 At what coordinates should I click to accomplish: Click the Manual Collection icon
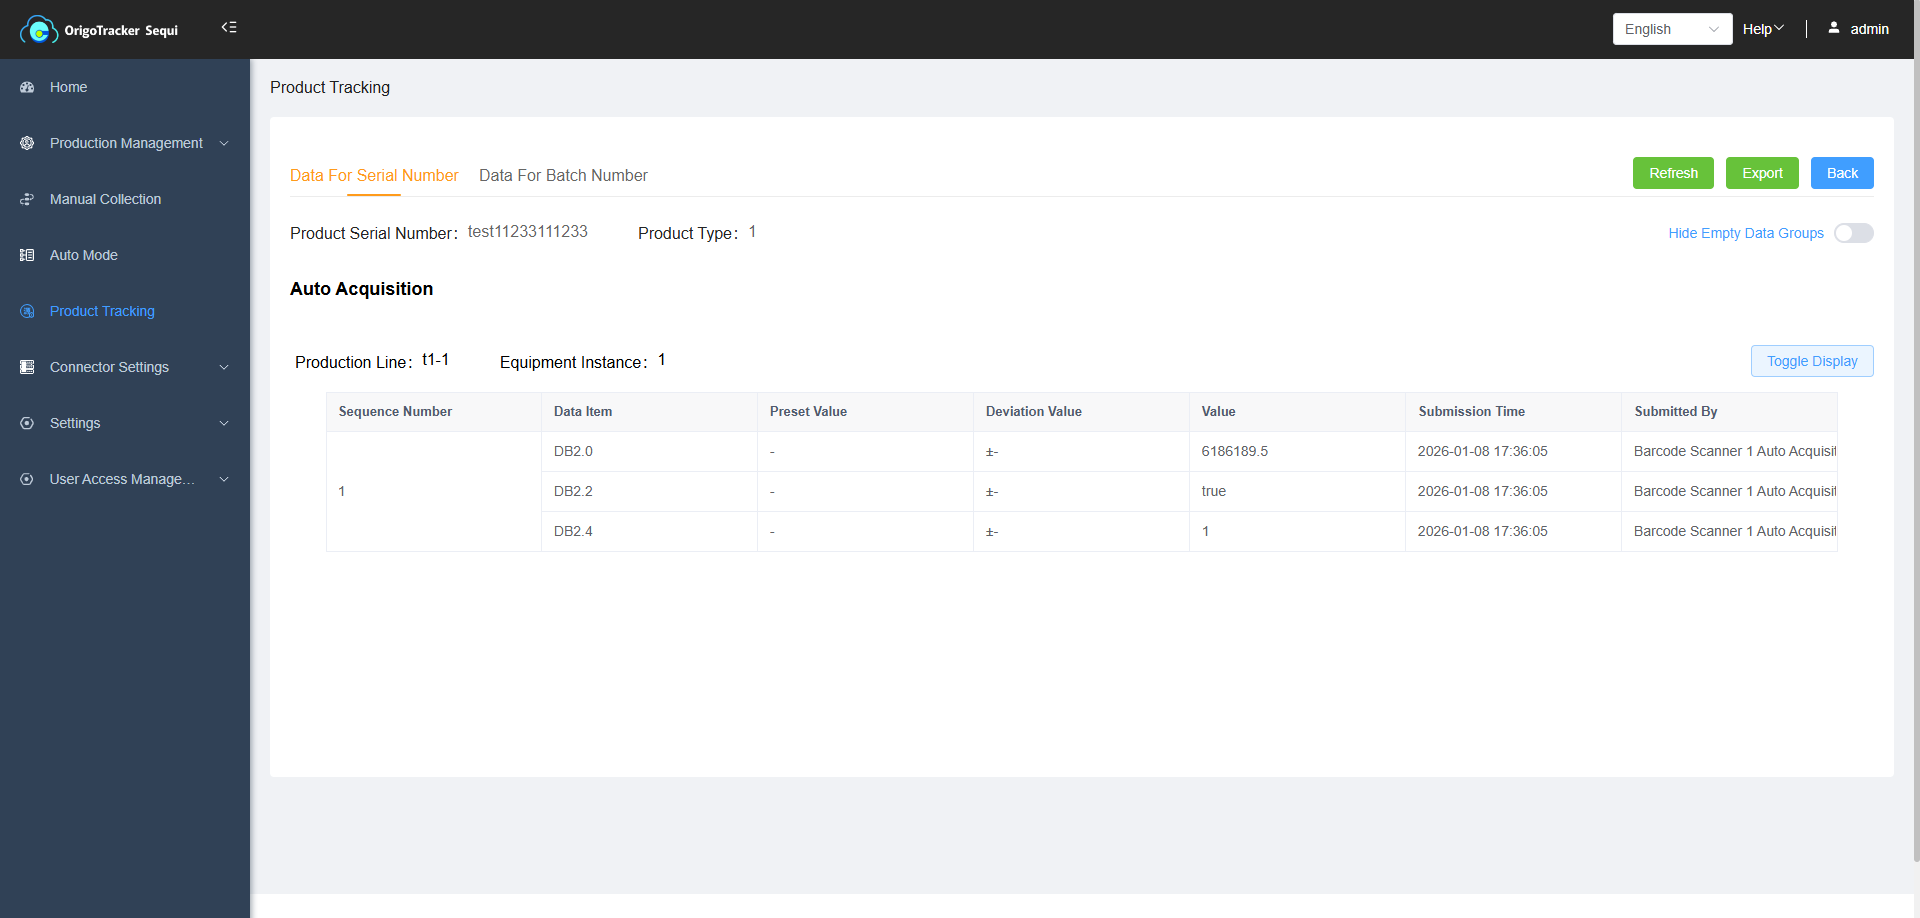click(27, 200)
